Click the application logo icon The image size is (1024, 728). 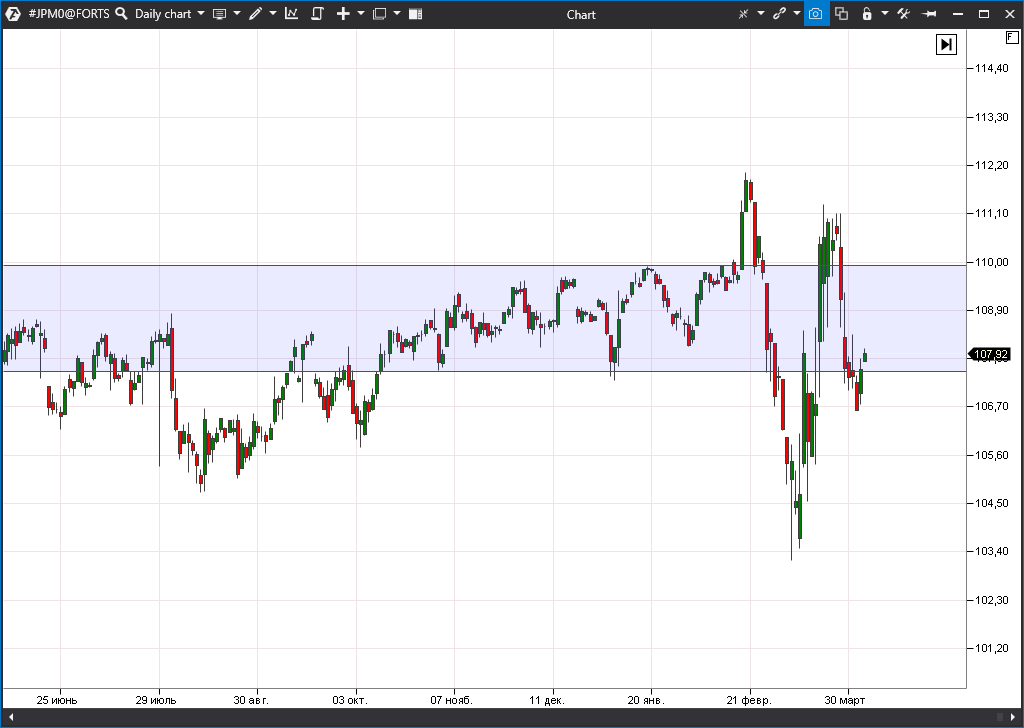click(12, 14)
